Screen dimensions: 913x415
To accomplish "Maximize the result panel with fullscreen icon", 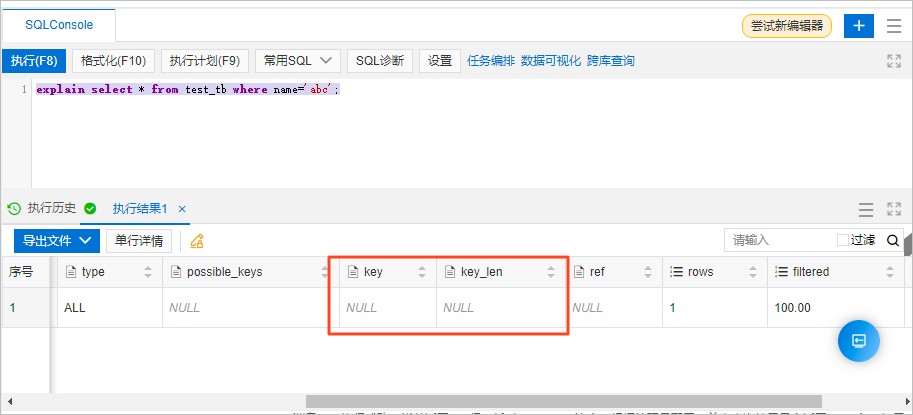I will (894, 210).
